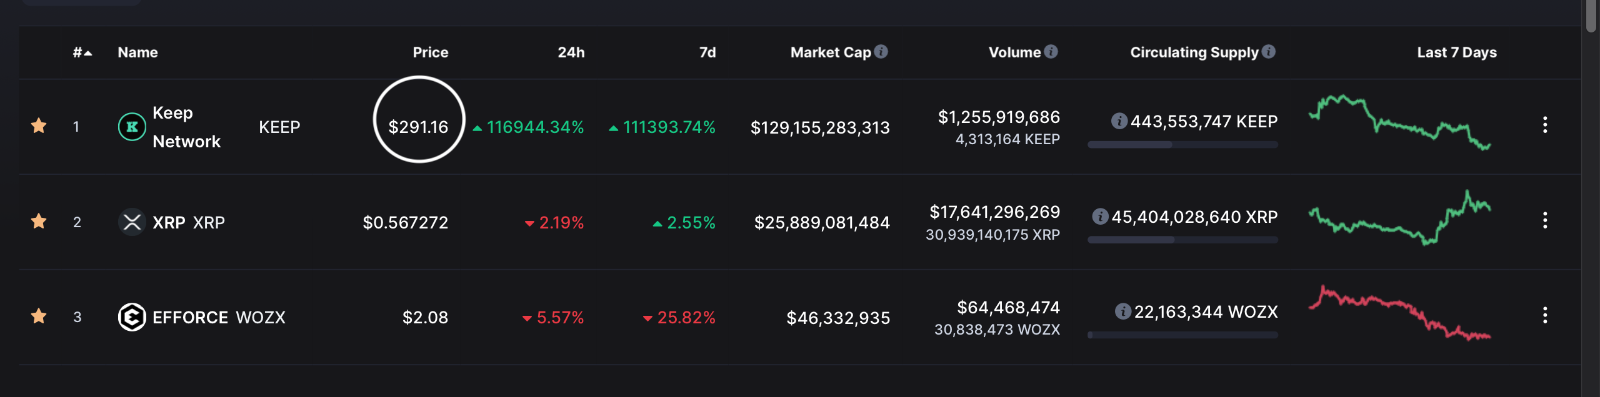Click the KEEP circulating supply progress bar
Viewport: 1600px width, 397px height.
coord(1183,145)
